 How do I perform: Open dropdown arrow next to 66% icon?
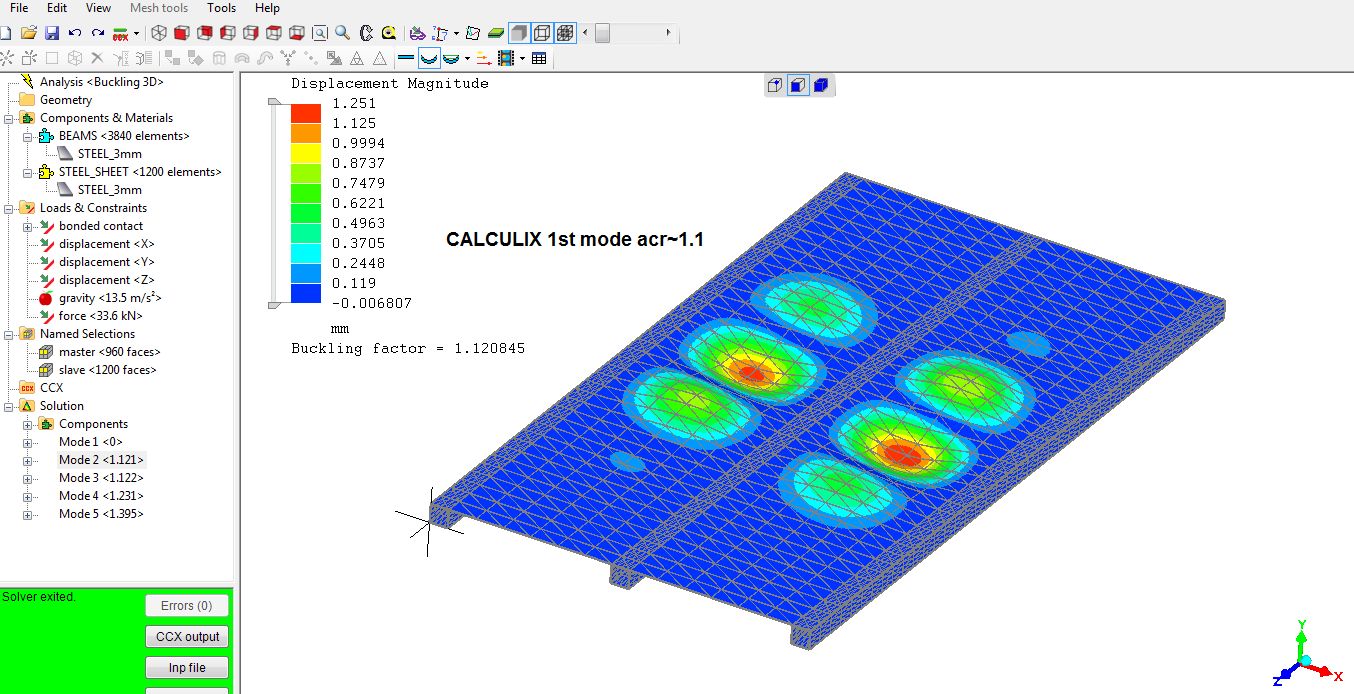[136, 33]
